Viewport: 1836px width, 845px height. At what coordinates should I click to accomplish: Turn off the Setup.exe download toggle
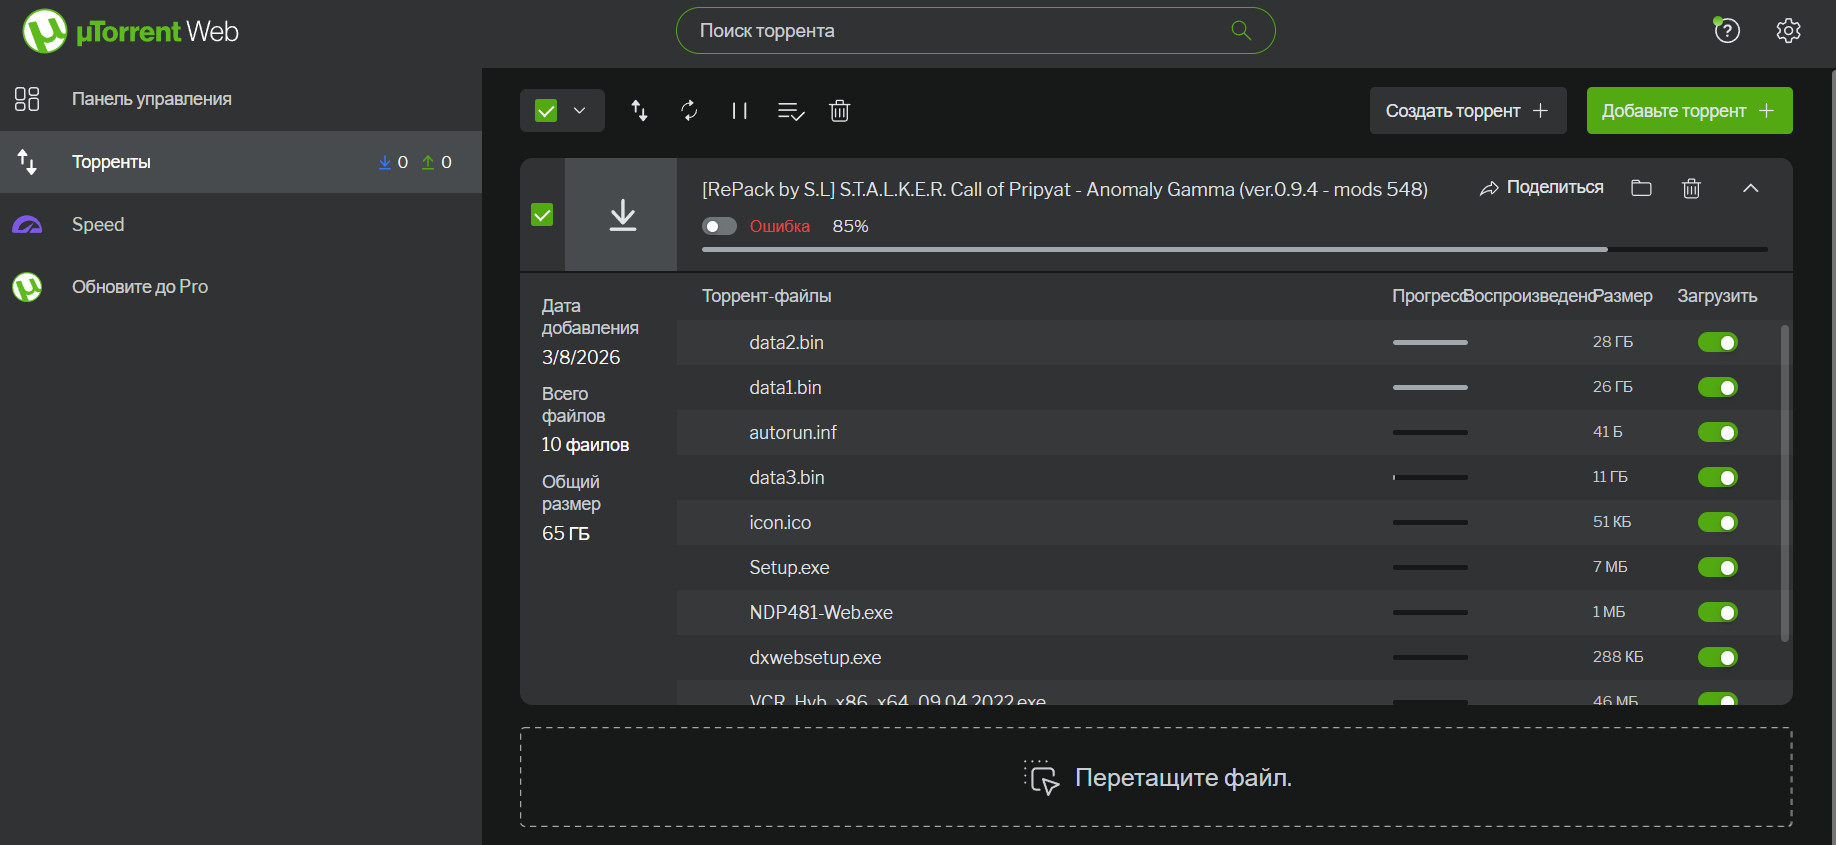click(x=1717, y=567)
